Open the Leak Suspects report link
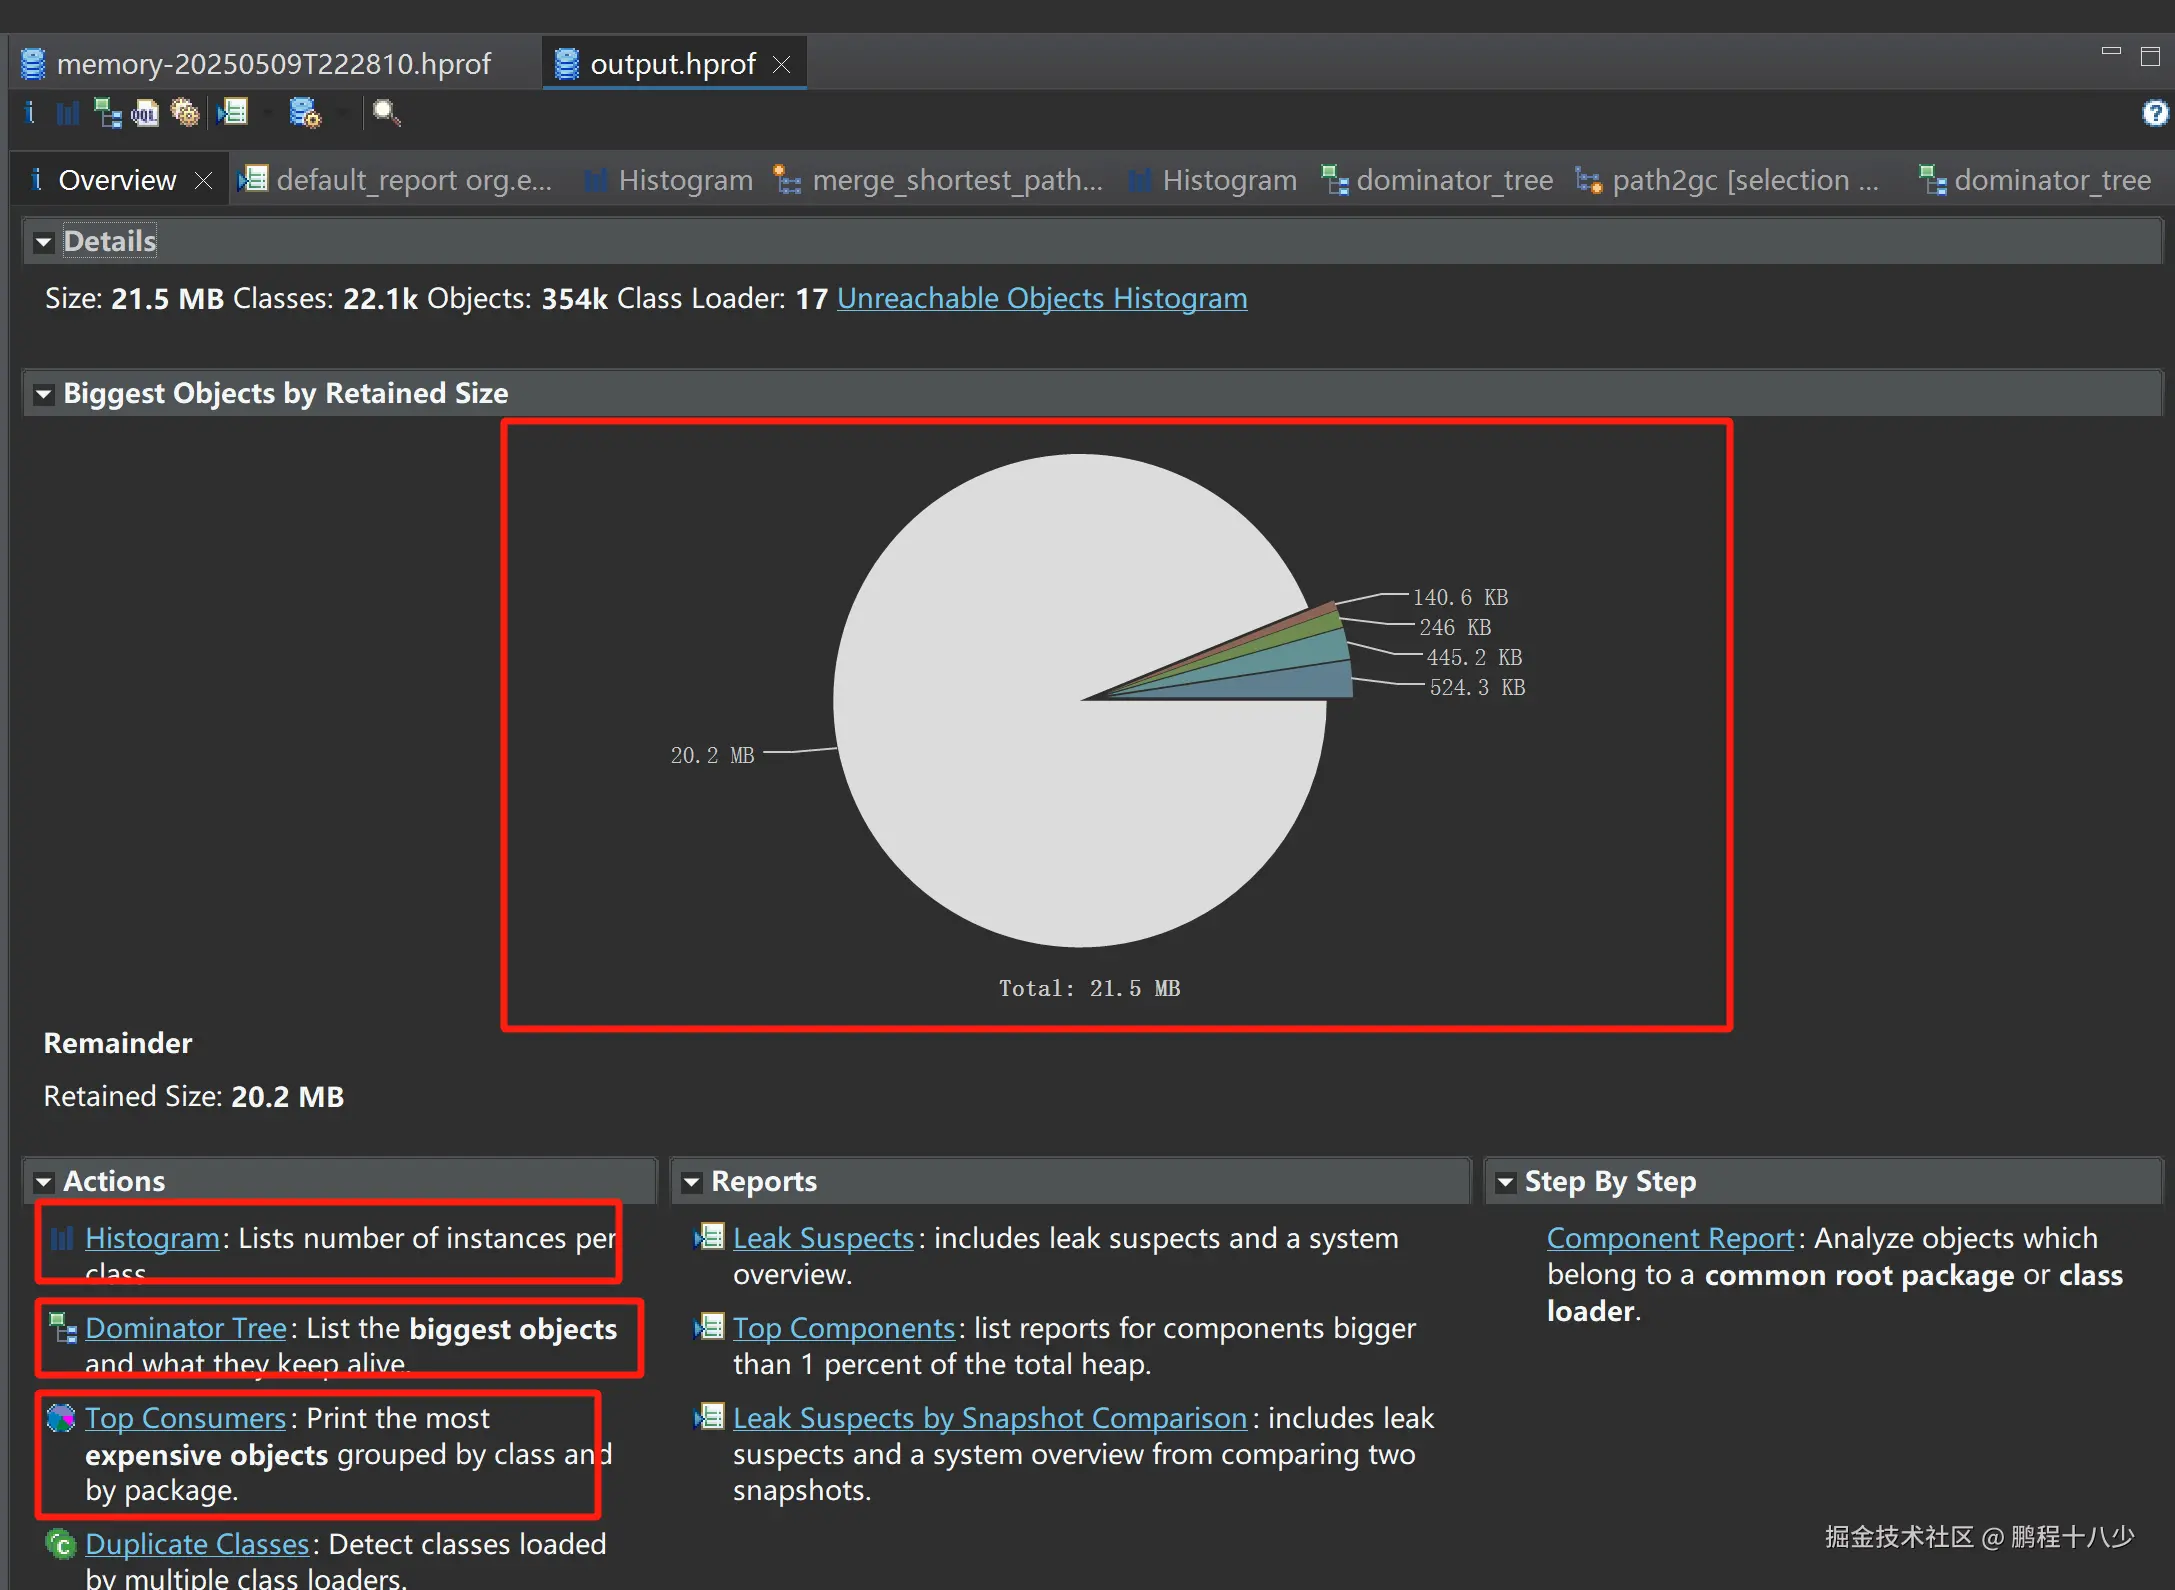Image resolution: width=2175 pixels, height=1590 pixels. [822, 1238]
